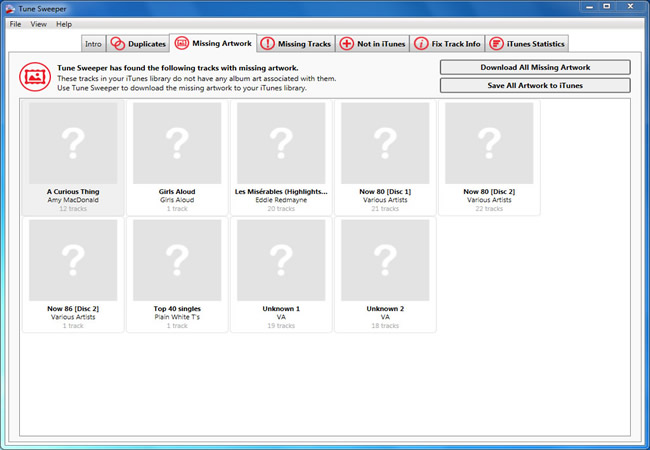Image resolution: width=650 pixels, height=450 pixels.
Task: Click the '18 tracks' count text
Action: click(x=385, y=326)
